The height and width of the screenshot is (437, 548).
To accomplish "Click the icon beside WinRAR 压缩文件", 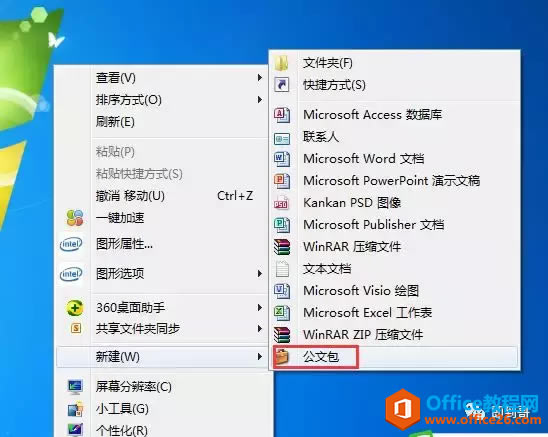I will pyautogui.click(x=282, y=247).
